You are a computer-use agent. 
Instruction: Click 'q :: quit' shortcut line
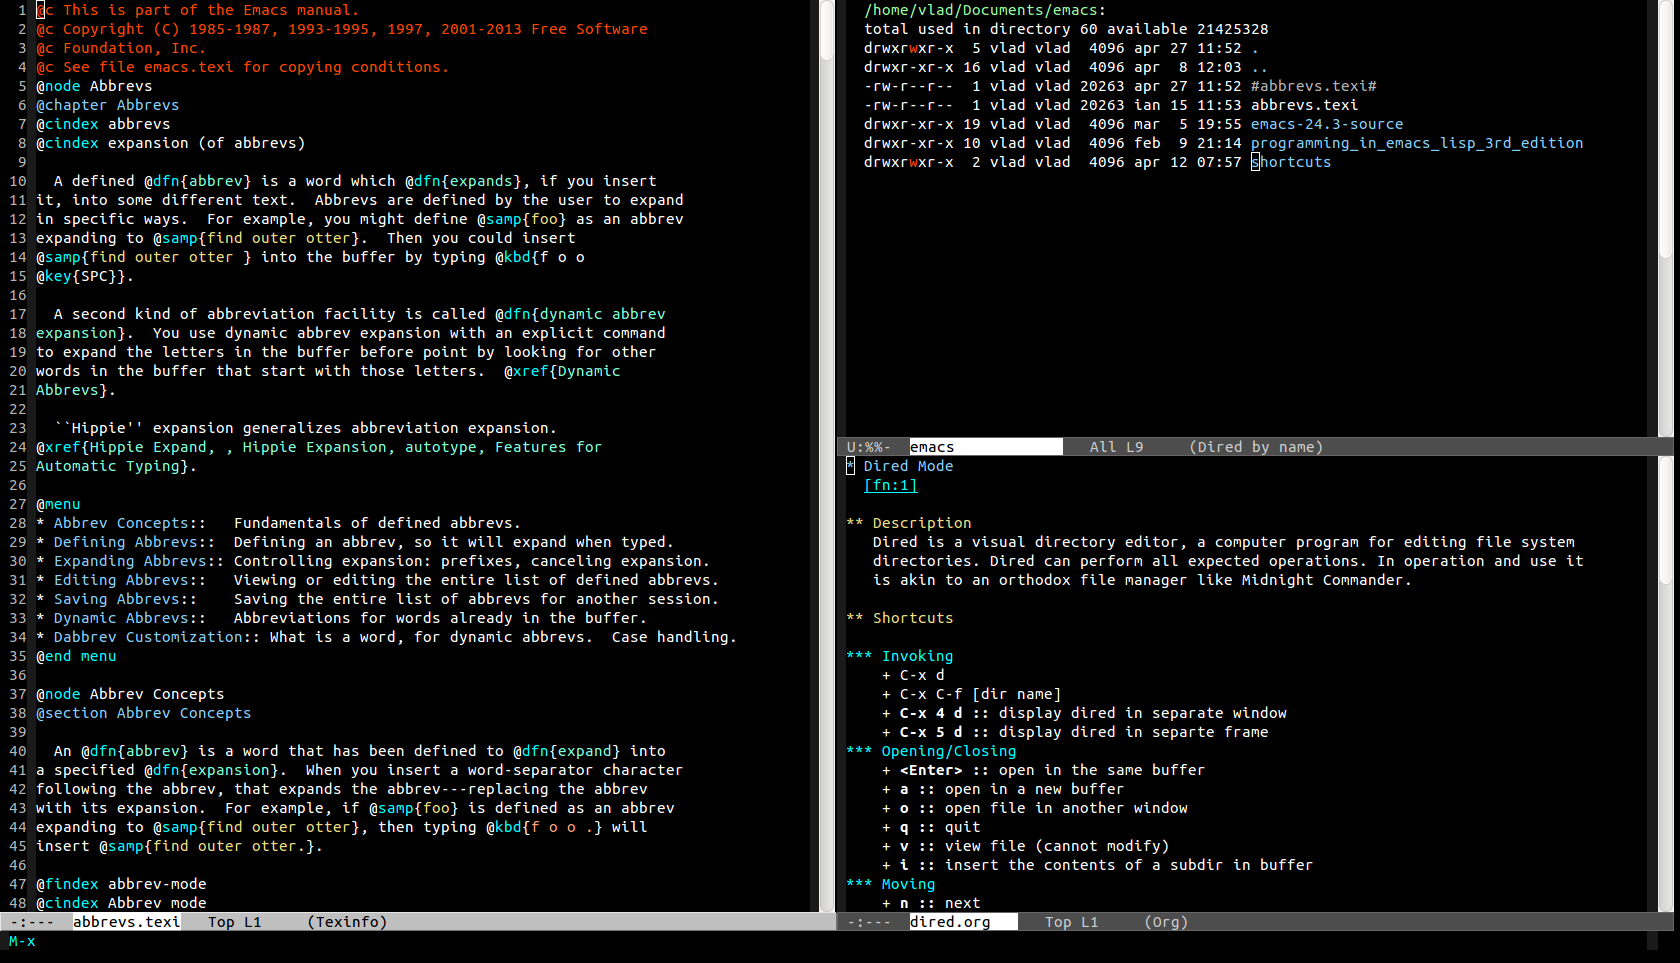(931, 827)
